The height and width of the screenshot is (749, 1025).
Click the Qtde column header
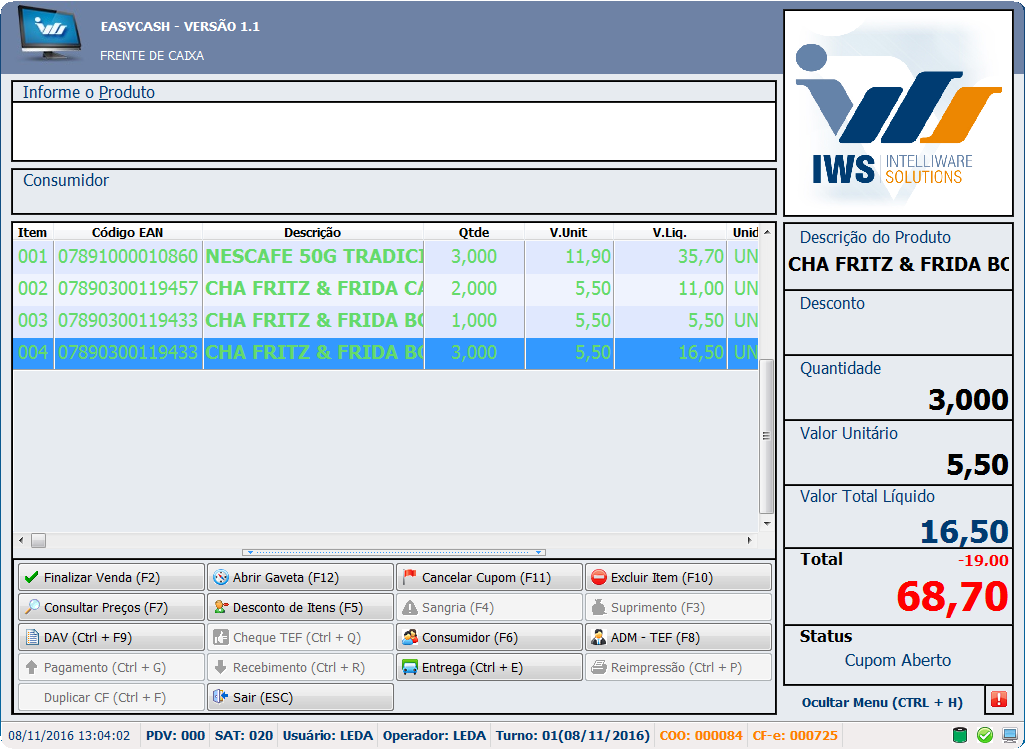coord(474,232)
